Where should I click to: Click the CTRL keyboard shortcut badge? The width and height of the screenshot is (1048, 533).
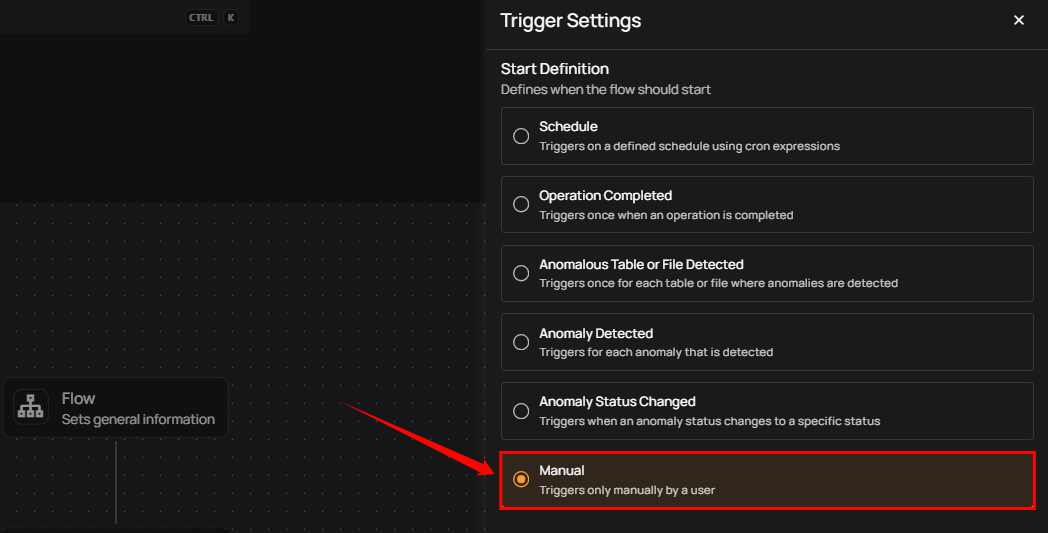pyautogui.click(x=201, y=17)
